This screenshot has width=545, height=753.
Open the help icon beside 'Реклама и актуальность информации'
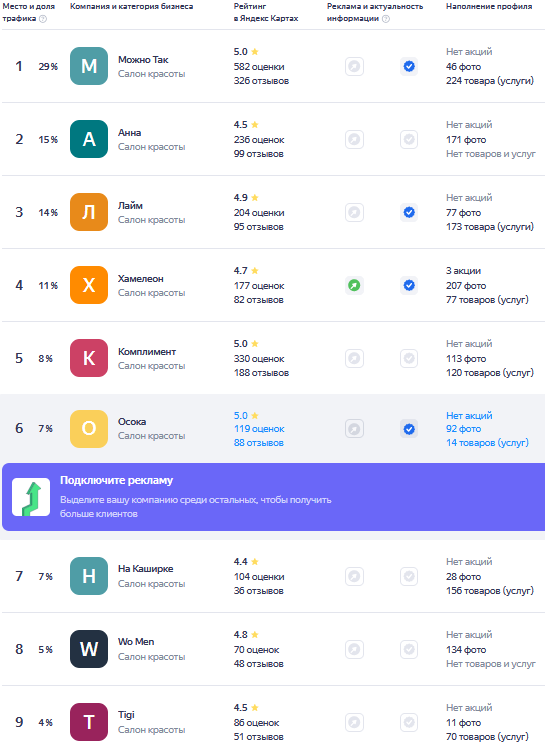pyautogui.click(x=386, y=19)
